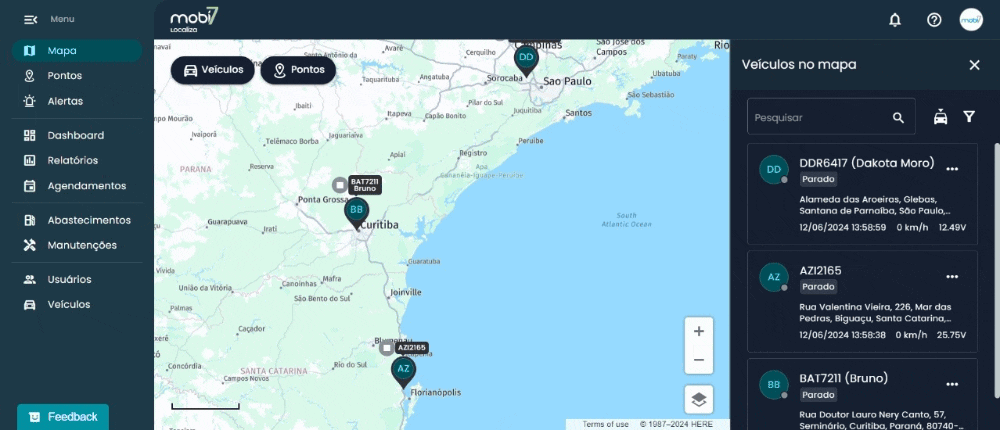Open the help question mark icon
1000x430 pixels.
pyautogui.click(x=934, y=20)
